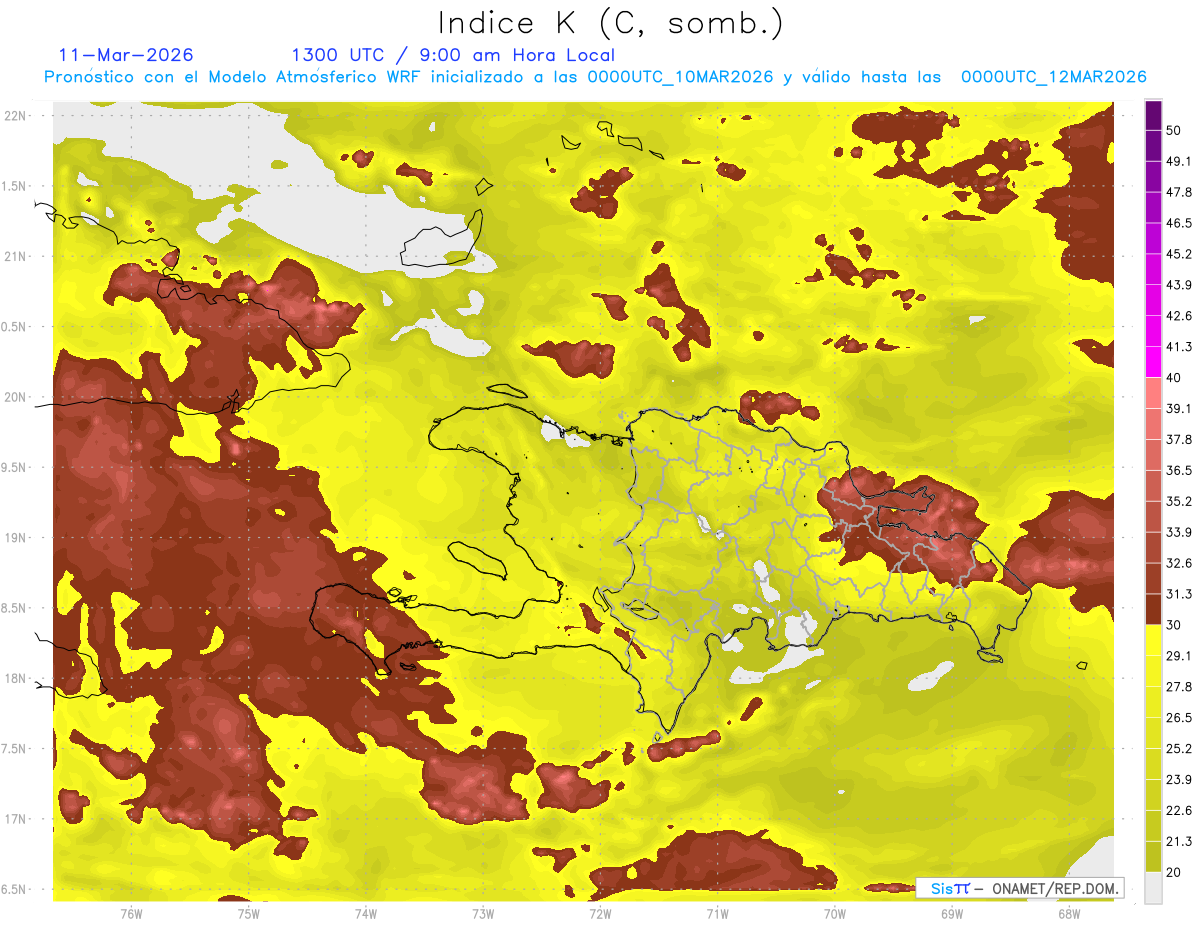
Task: Click the latitude axis label "22N"
Action: point(15,115)
